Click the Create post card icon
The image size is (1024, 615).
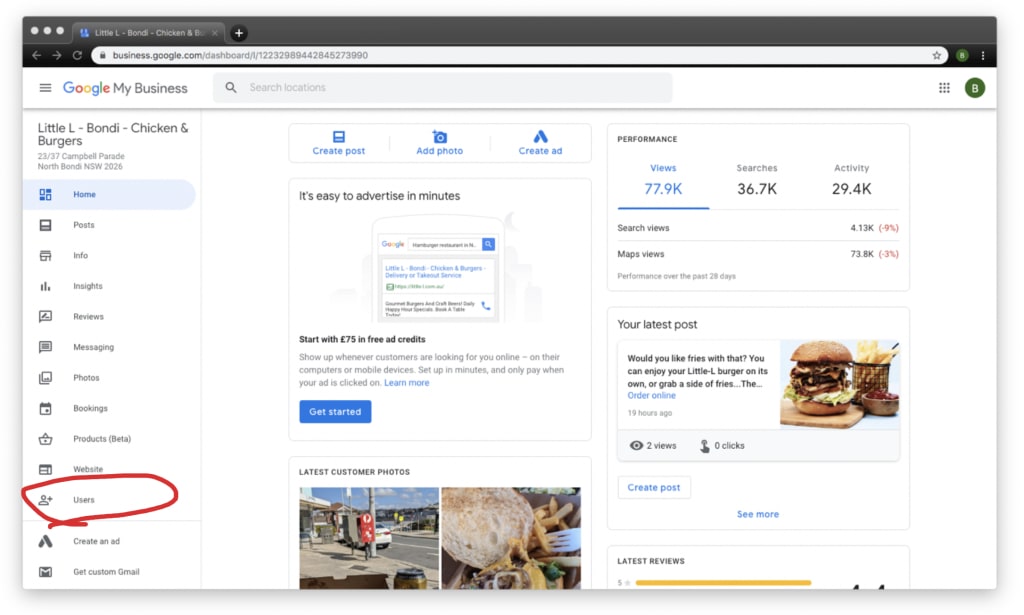(x=338, y=136)
